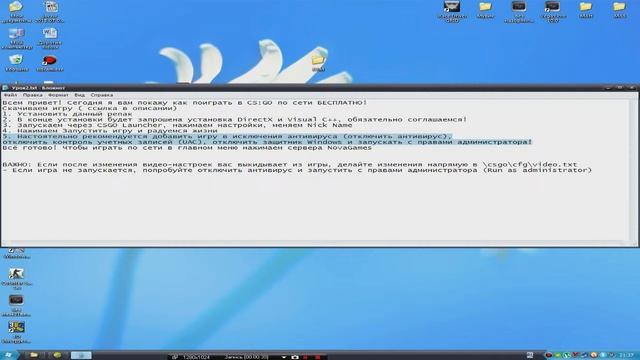Image resolution: width=640 pixels, height=360 pixels.
Task: Click the 1280x1024 resolution label on the taskbar
Action: [196, 357]
